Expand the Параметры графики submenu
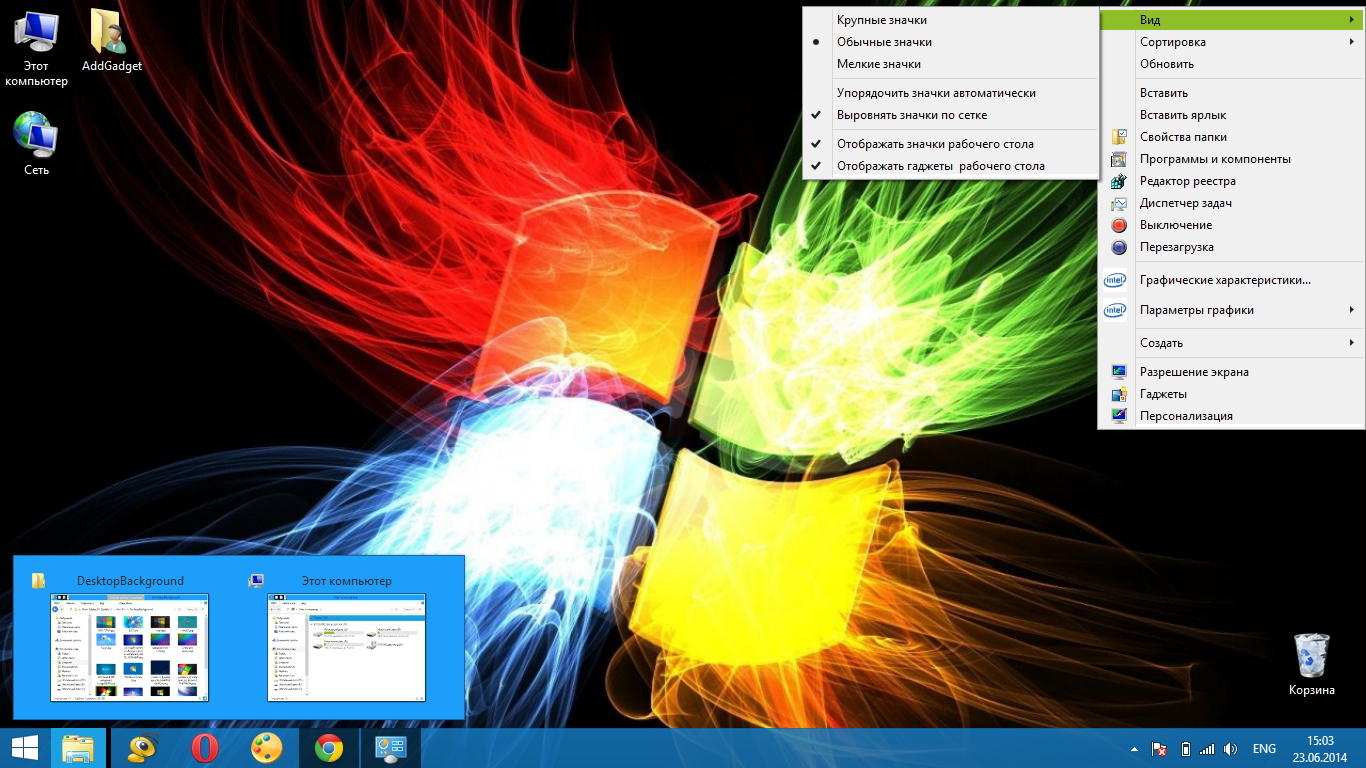This screenshot has height=768, width=1366. 1231,310
